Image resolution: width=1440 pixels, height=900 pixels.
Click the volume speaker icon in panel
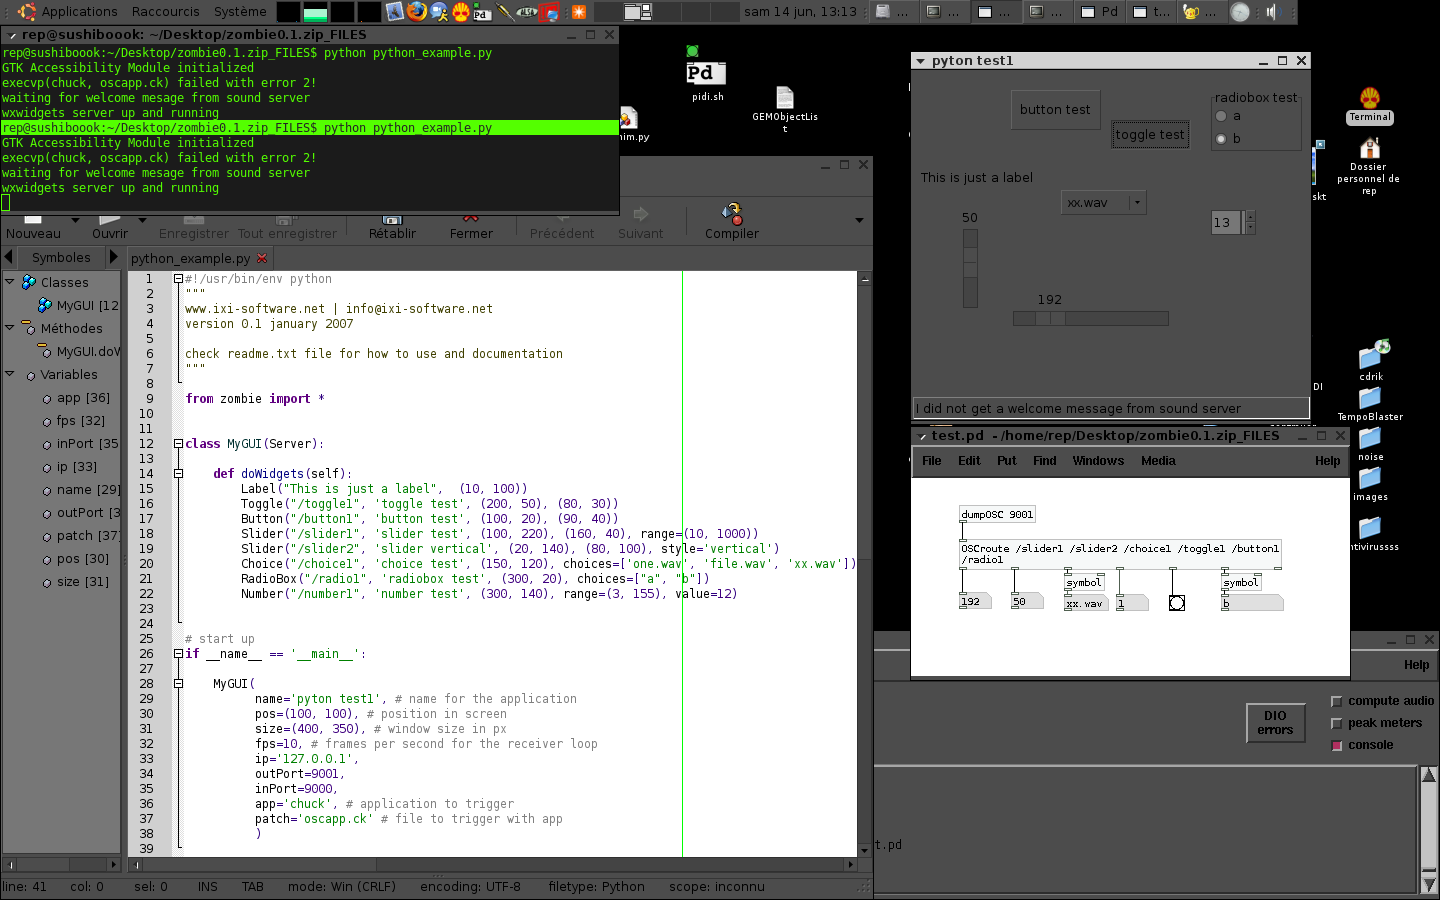point(1272,12)
